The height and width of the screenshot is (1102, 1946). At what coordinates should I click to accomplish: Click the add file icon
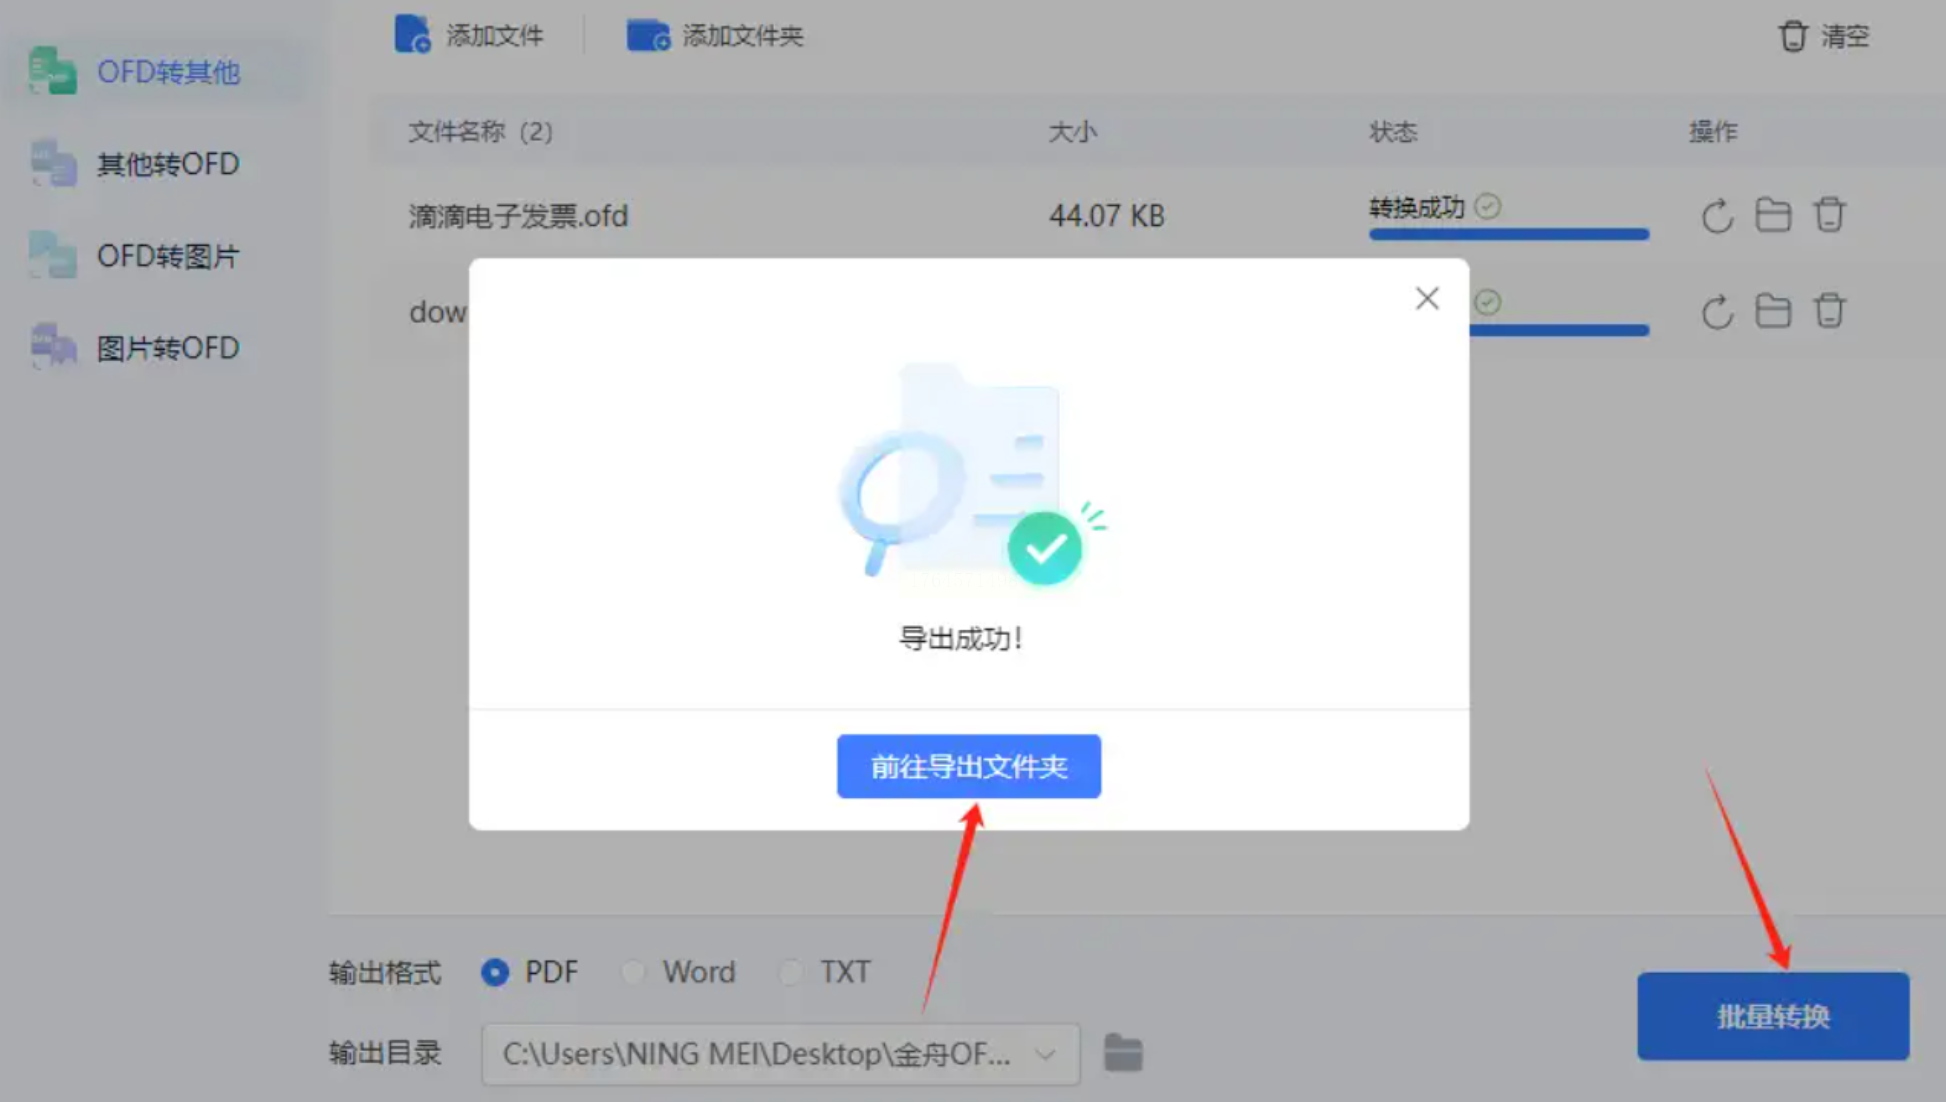[x=412, y=35]
